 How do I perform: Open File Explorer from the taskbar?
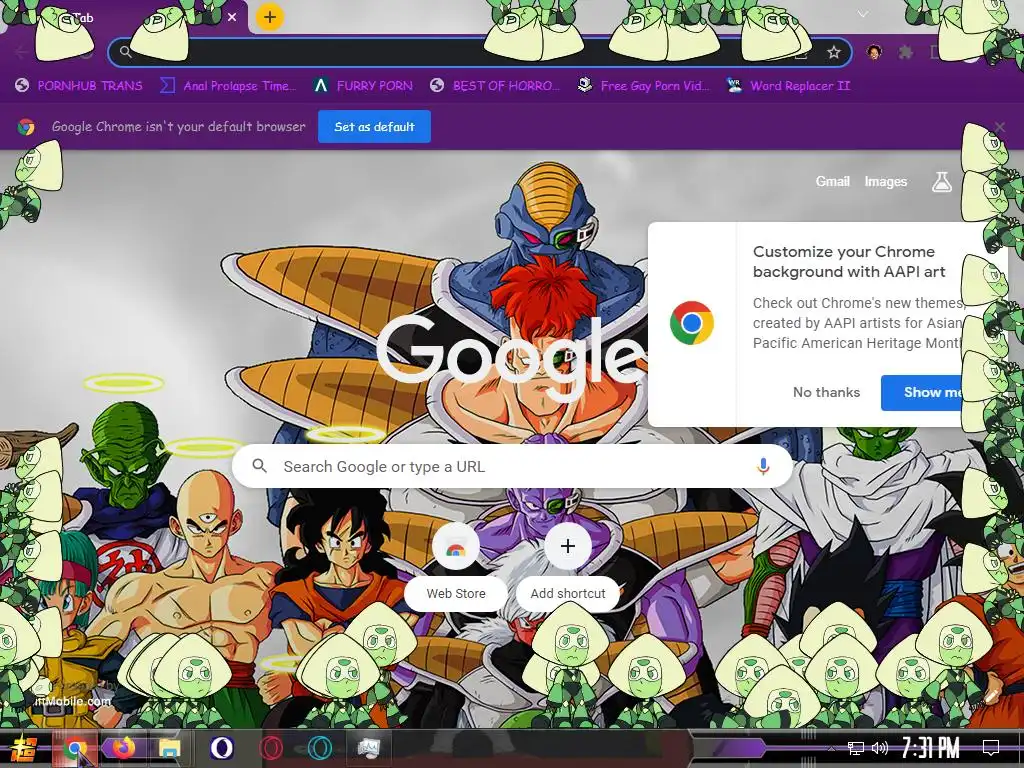(169, 748)
